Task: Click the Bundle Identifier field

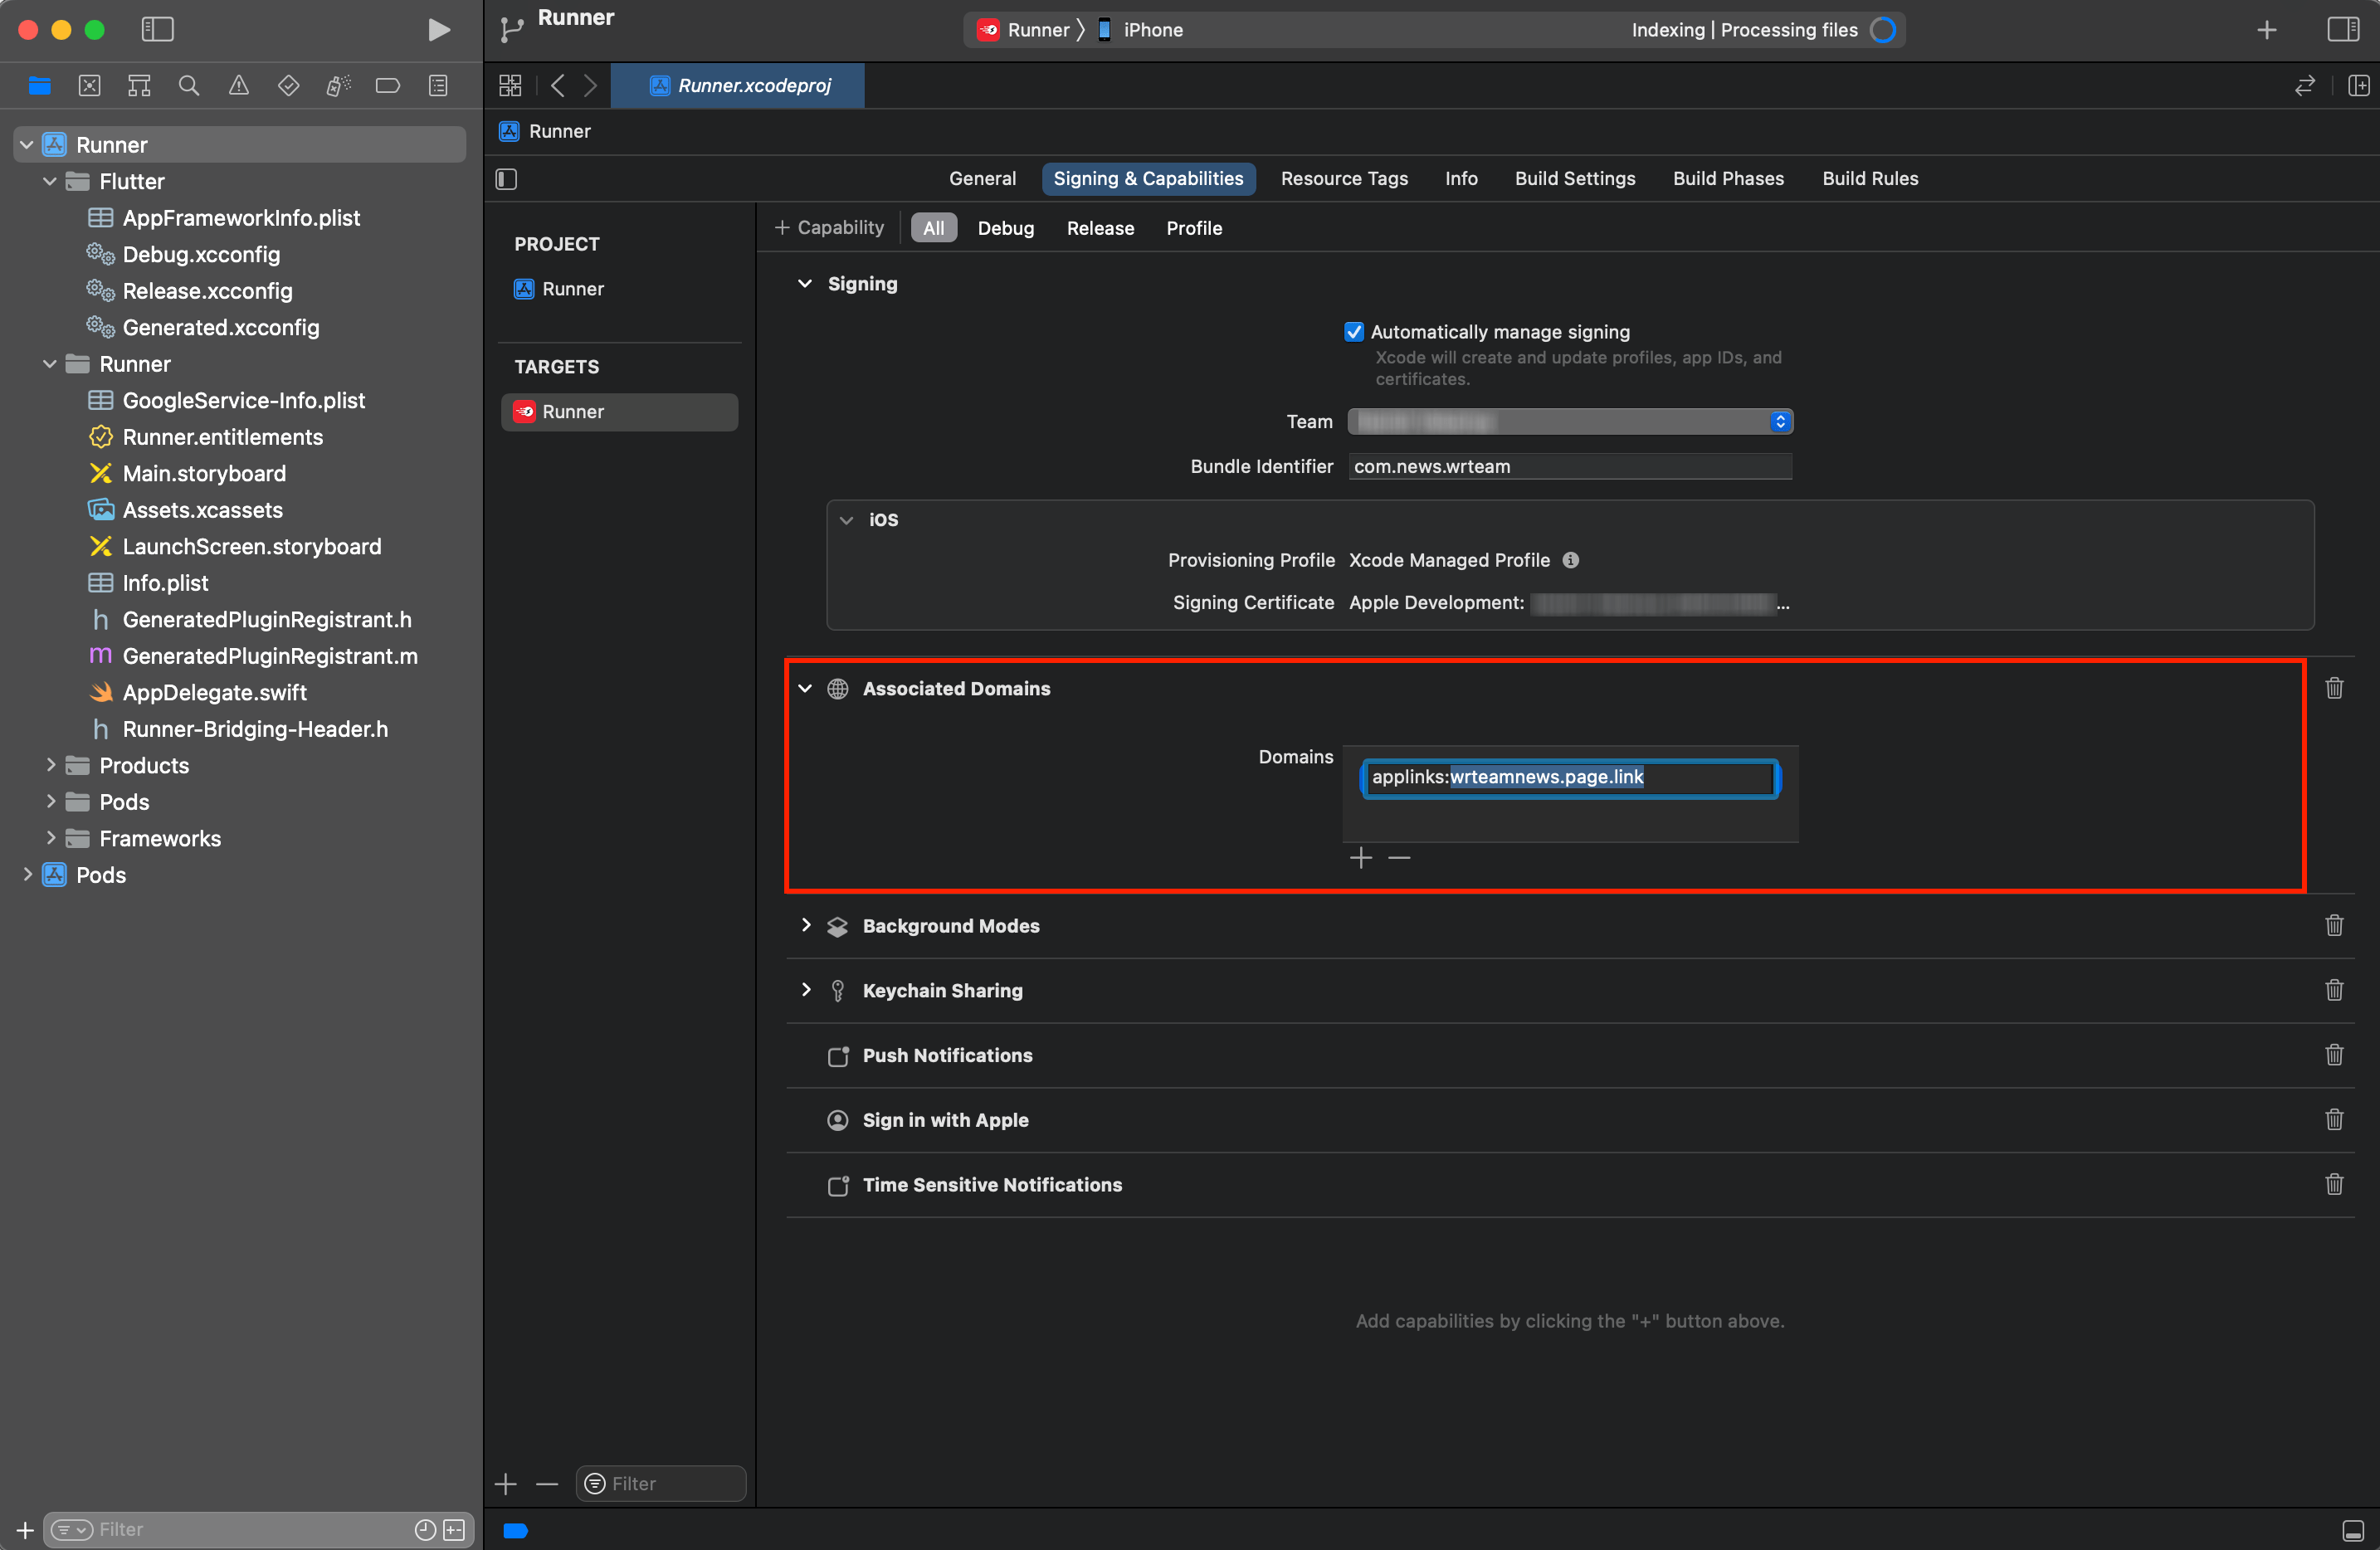Action: click(1569, 466)
